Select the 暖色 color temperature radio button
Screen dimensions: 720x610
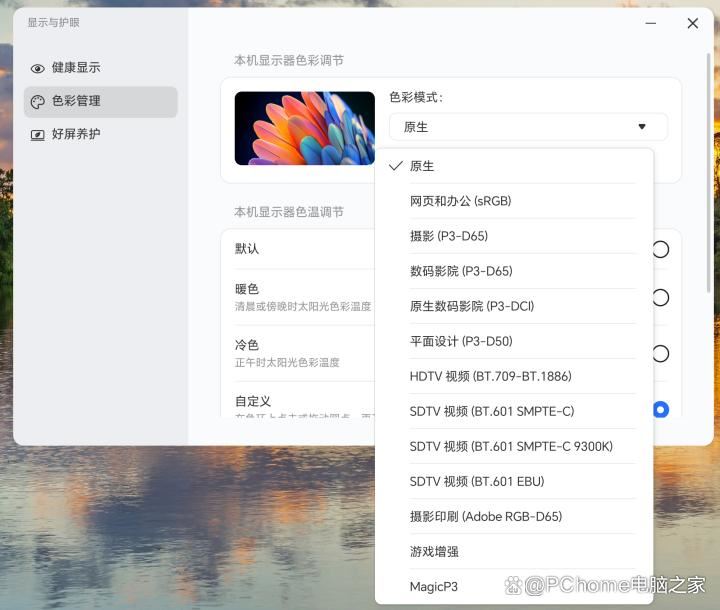(x=660, y=297)
